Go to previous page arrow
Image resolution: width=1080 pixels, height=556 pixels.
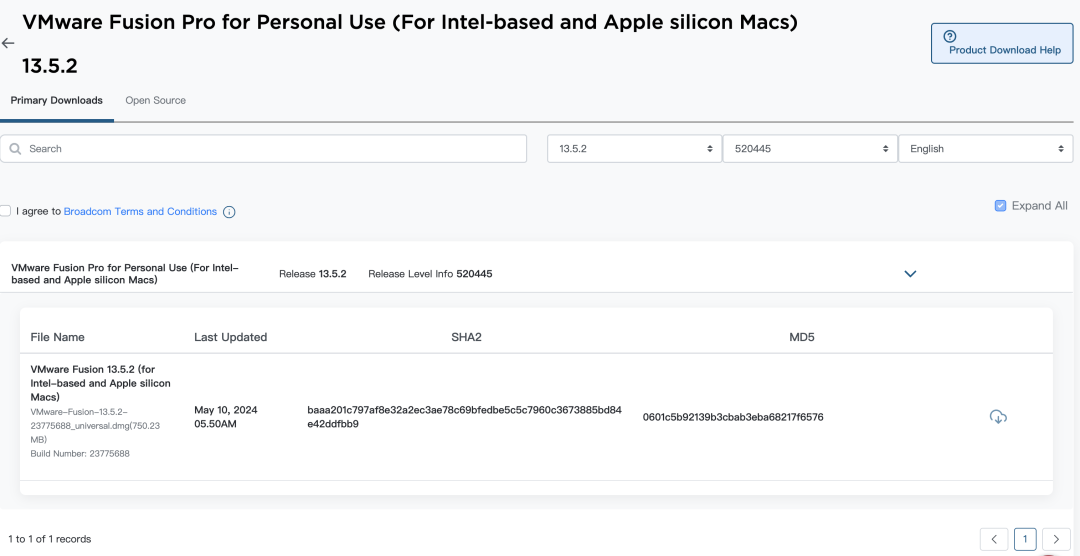pos(993,539)
